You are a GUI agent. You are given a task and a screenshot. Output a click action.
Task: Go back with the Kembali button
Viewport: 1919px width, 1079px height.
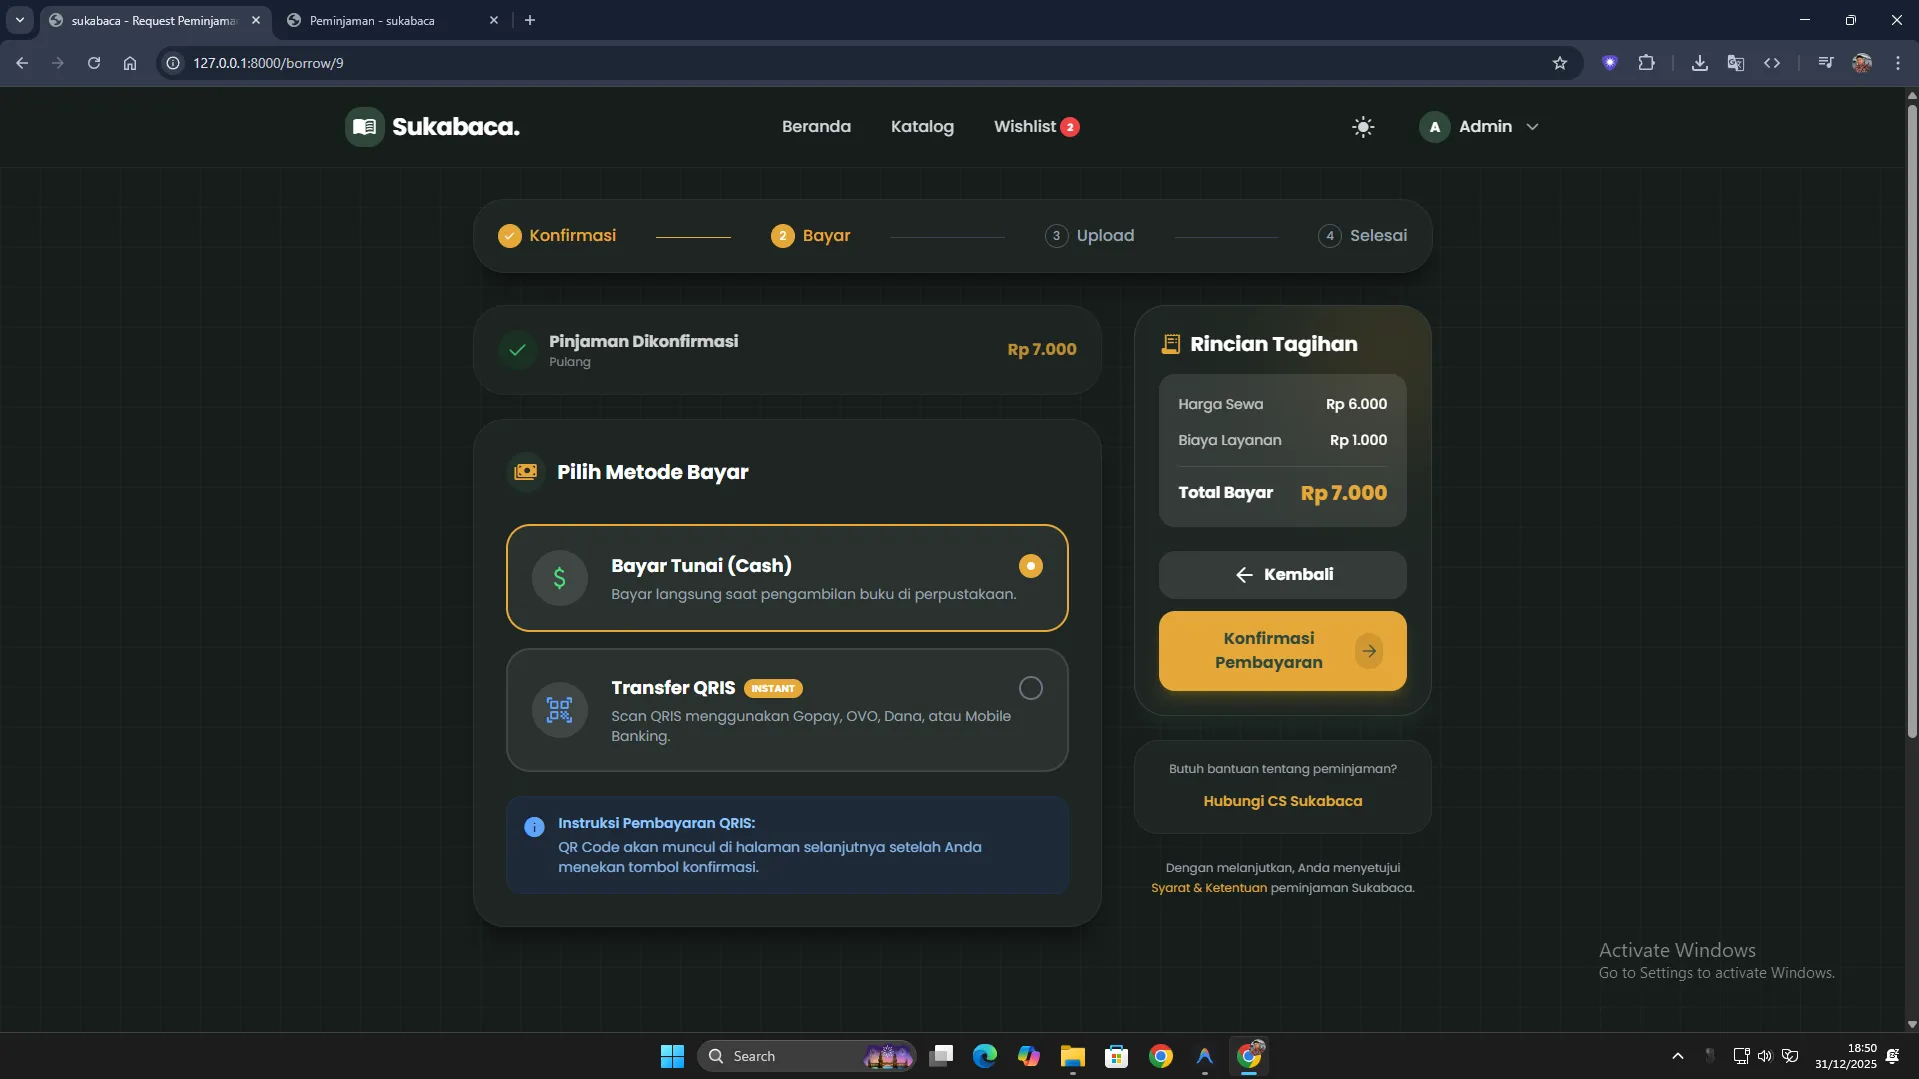pos(1282,575)
